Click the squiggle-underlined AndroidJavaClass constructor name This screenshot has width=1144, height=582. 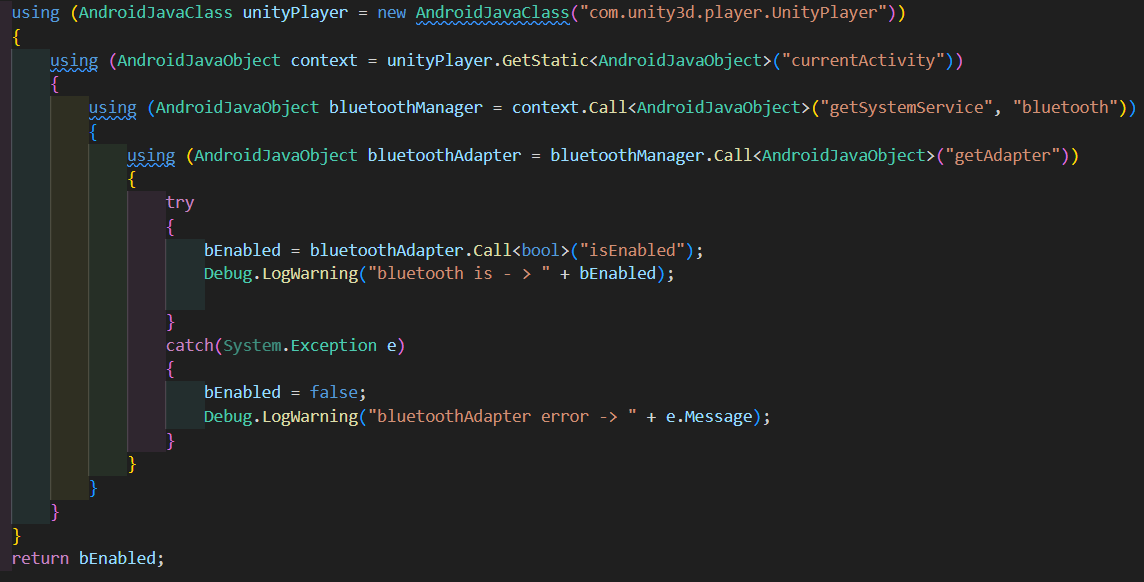[492, 13]
